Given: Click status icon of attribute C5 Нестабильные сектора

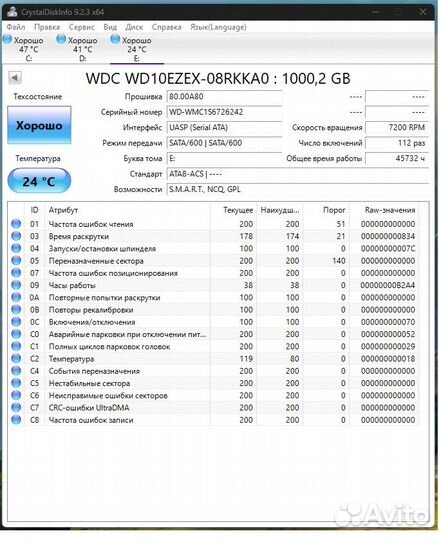Looking at the screenshot, I should [16, 383].
